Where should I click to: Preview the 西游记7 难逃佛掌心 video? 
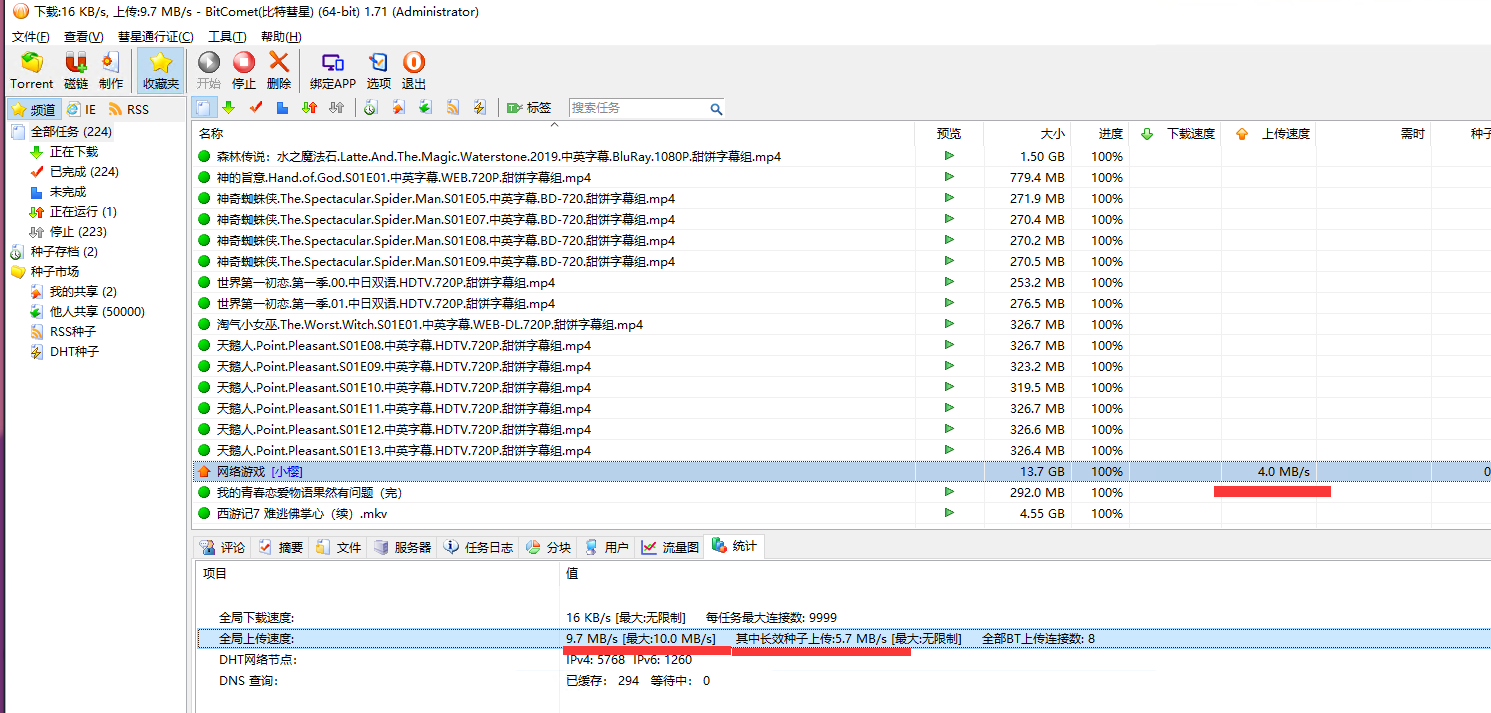coord(949,513)
